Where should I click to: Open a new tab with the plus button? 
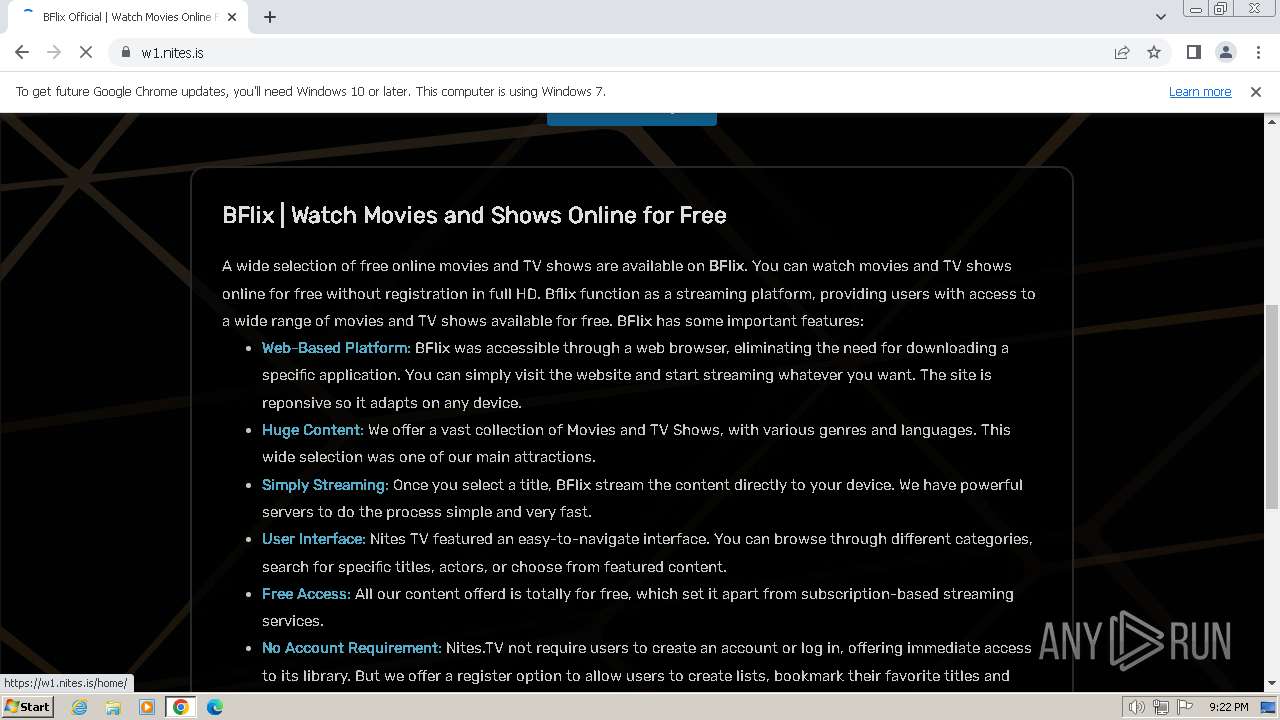[270, 17]
